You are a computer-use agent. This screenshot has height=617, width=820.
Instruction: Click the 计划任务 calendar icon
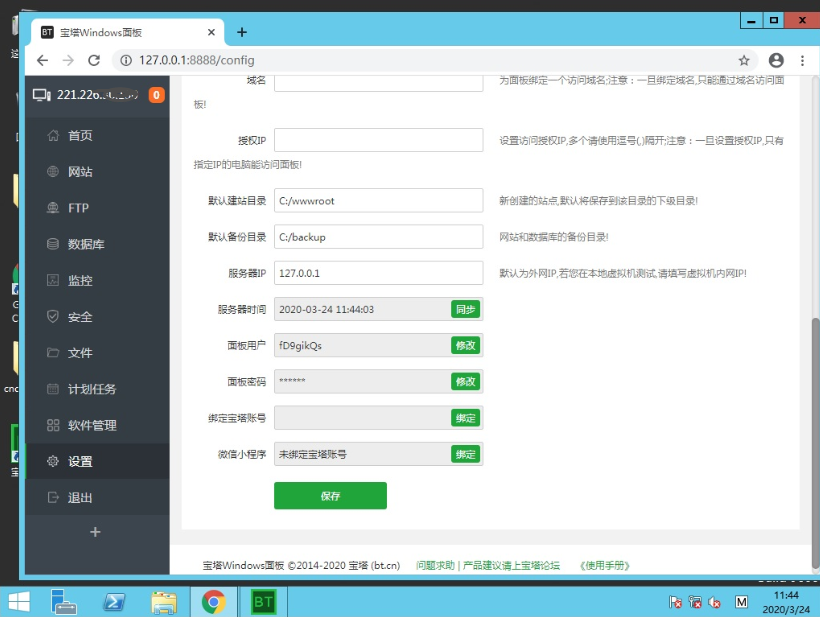pos(53,389)
